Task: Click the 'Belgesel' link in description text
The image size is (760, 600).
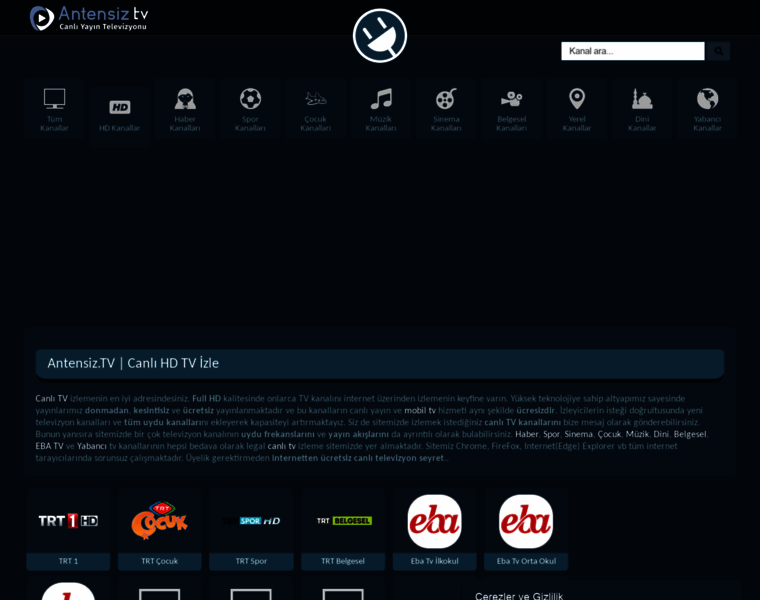Action: (x=690, y=434)
